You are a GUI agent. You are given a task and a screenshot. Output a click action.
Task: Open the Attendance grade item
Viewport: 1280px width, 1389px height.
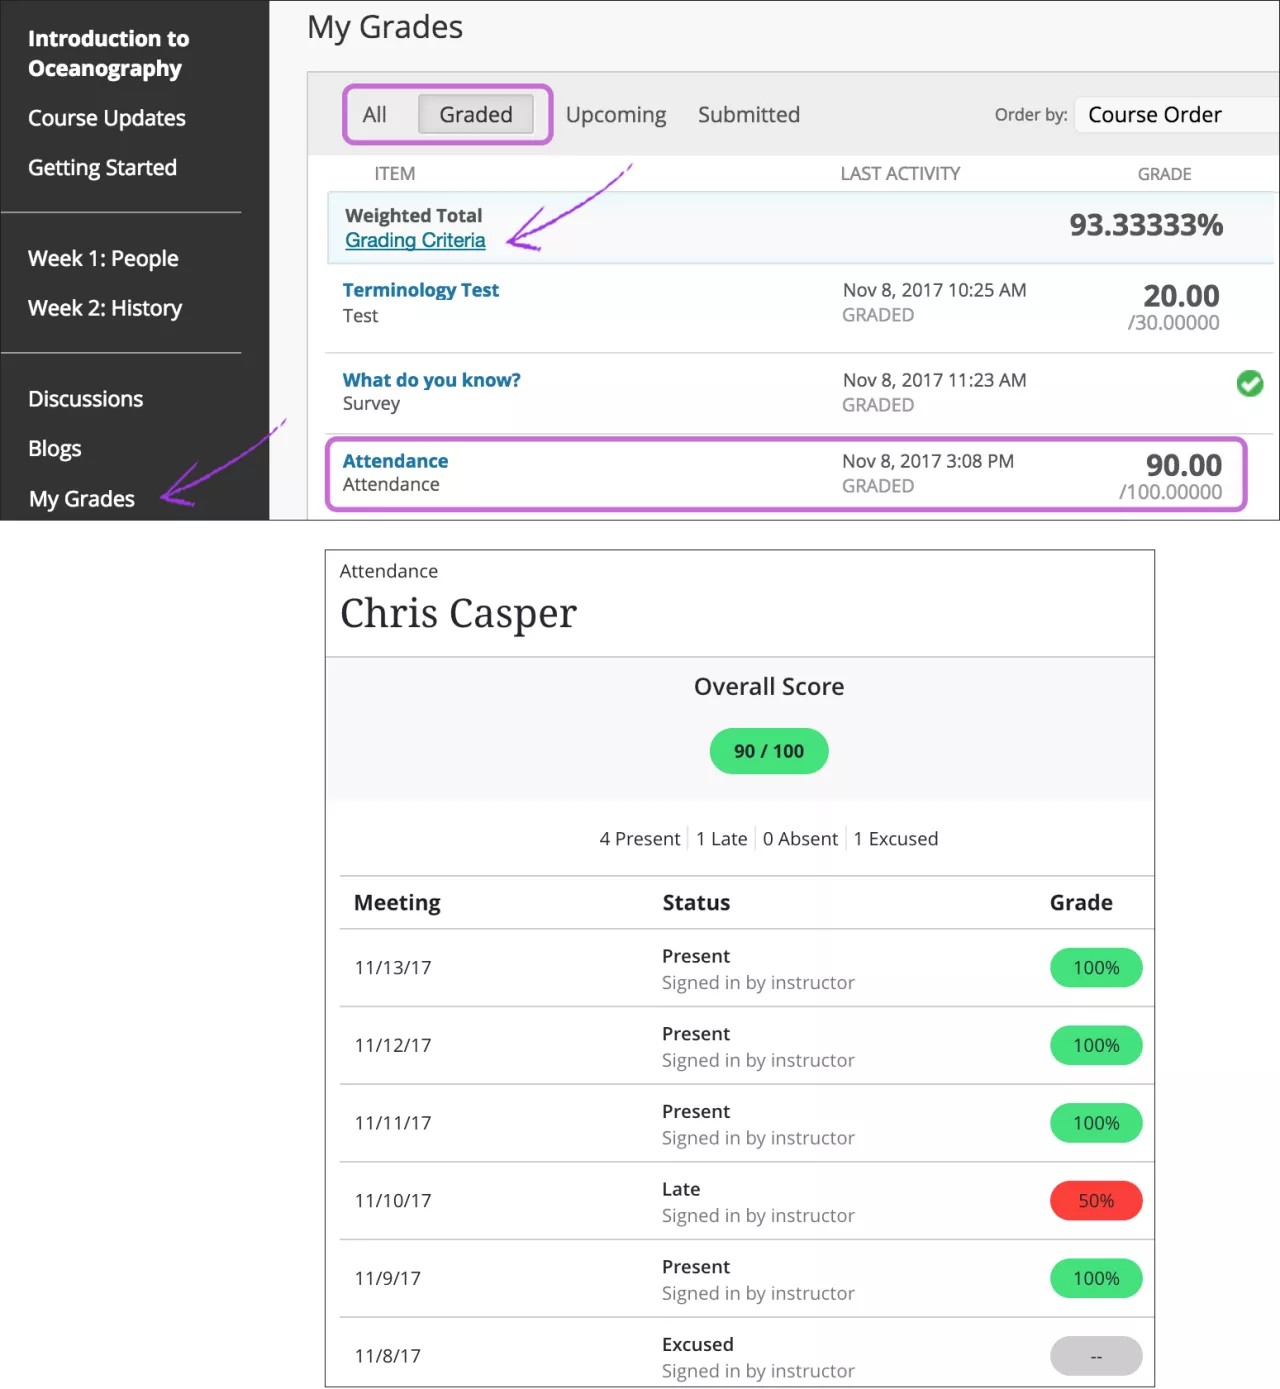[x=395, y=461]
